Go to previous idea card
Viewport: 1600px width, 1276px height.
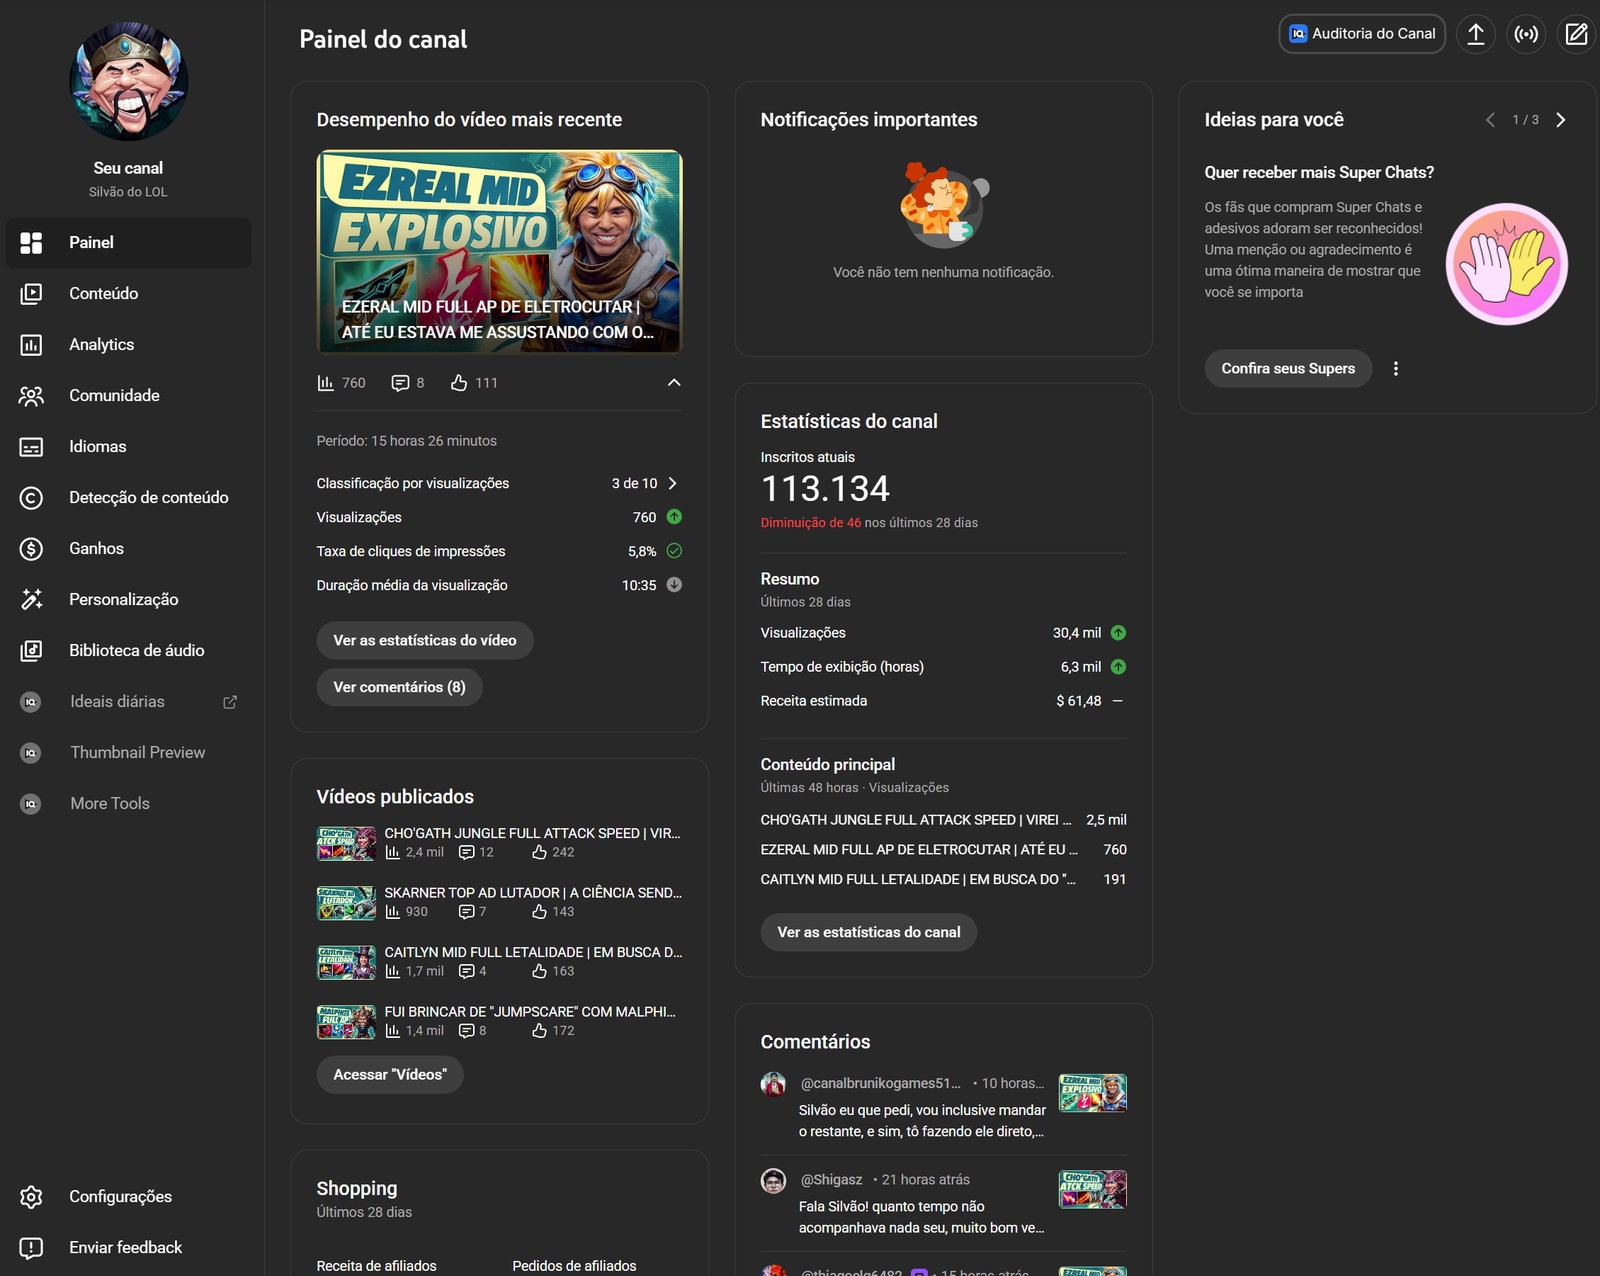[x=1490, y=120]
